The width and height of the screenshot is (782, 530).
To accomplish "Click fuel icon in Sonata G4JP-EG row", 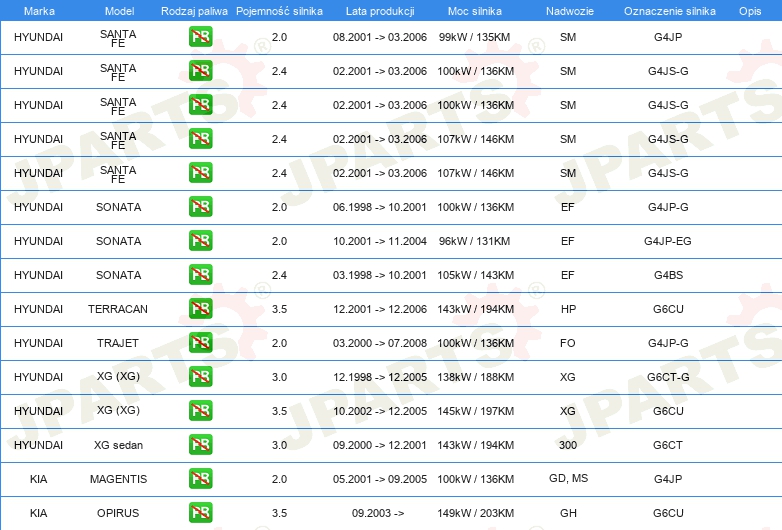I will point(200,240).
